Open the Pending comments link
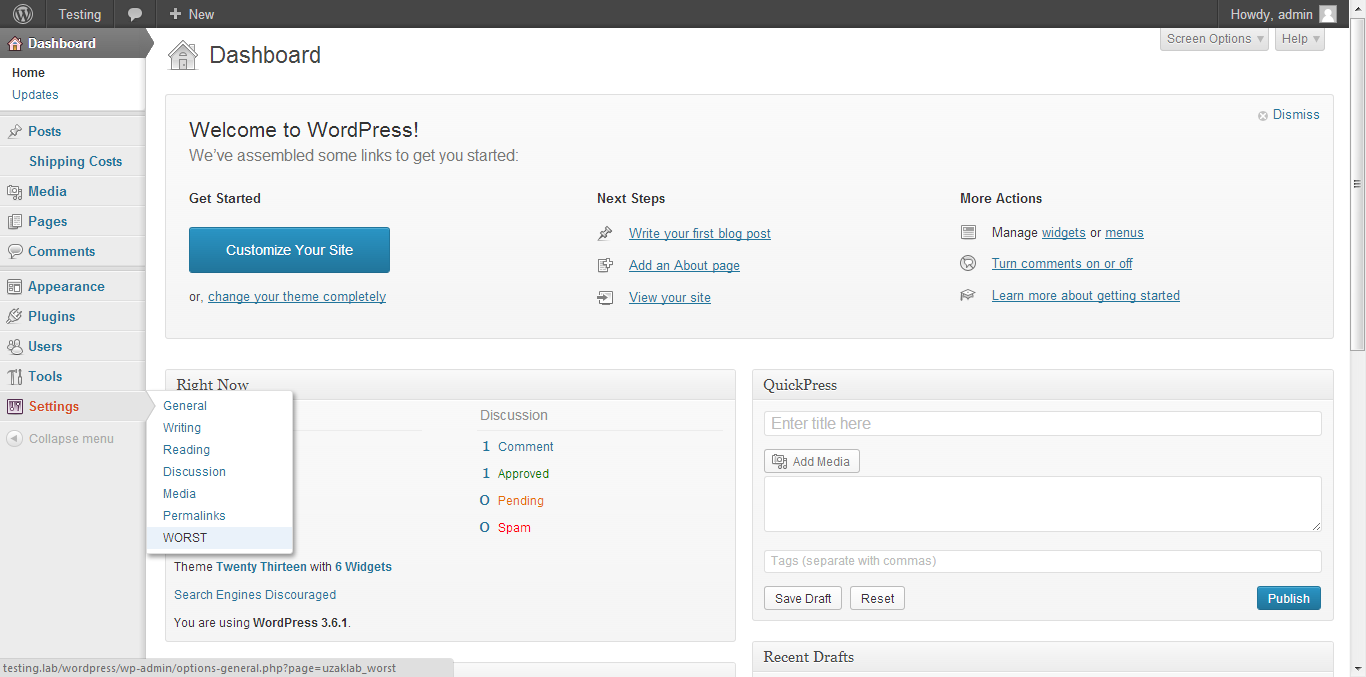This screenshot has width=1366, height=677. coord(521,500)
